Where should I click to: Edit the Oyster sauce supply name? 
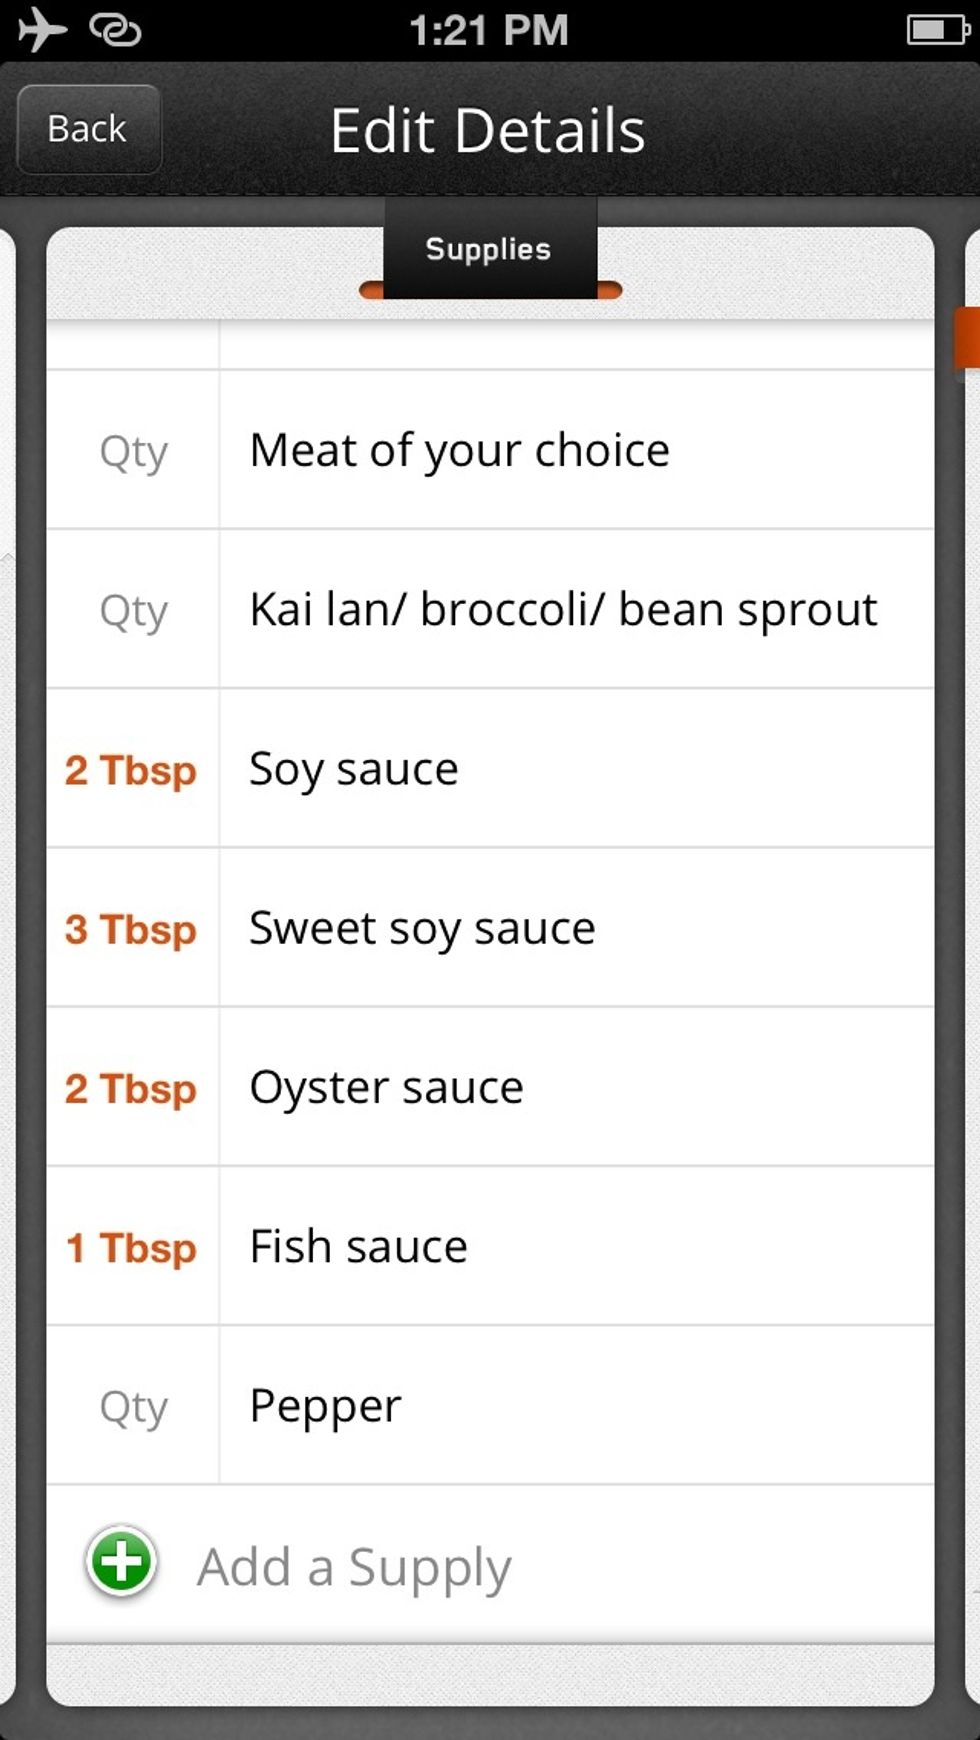point(386,1088)
